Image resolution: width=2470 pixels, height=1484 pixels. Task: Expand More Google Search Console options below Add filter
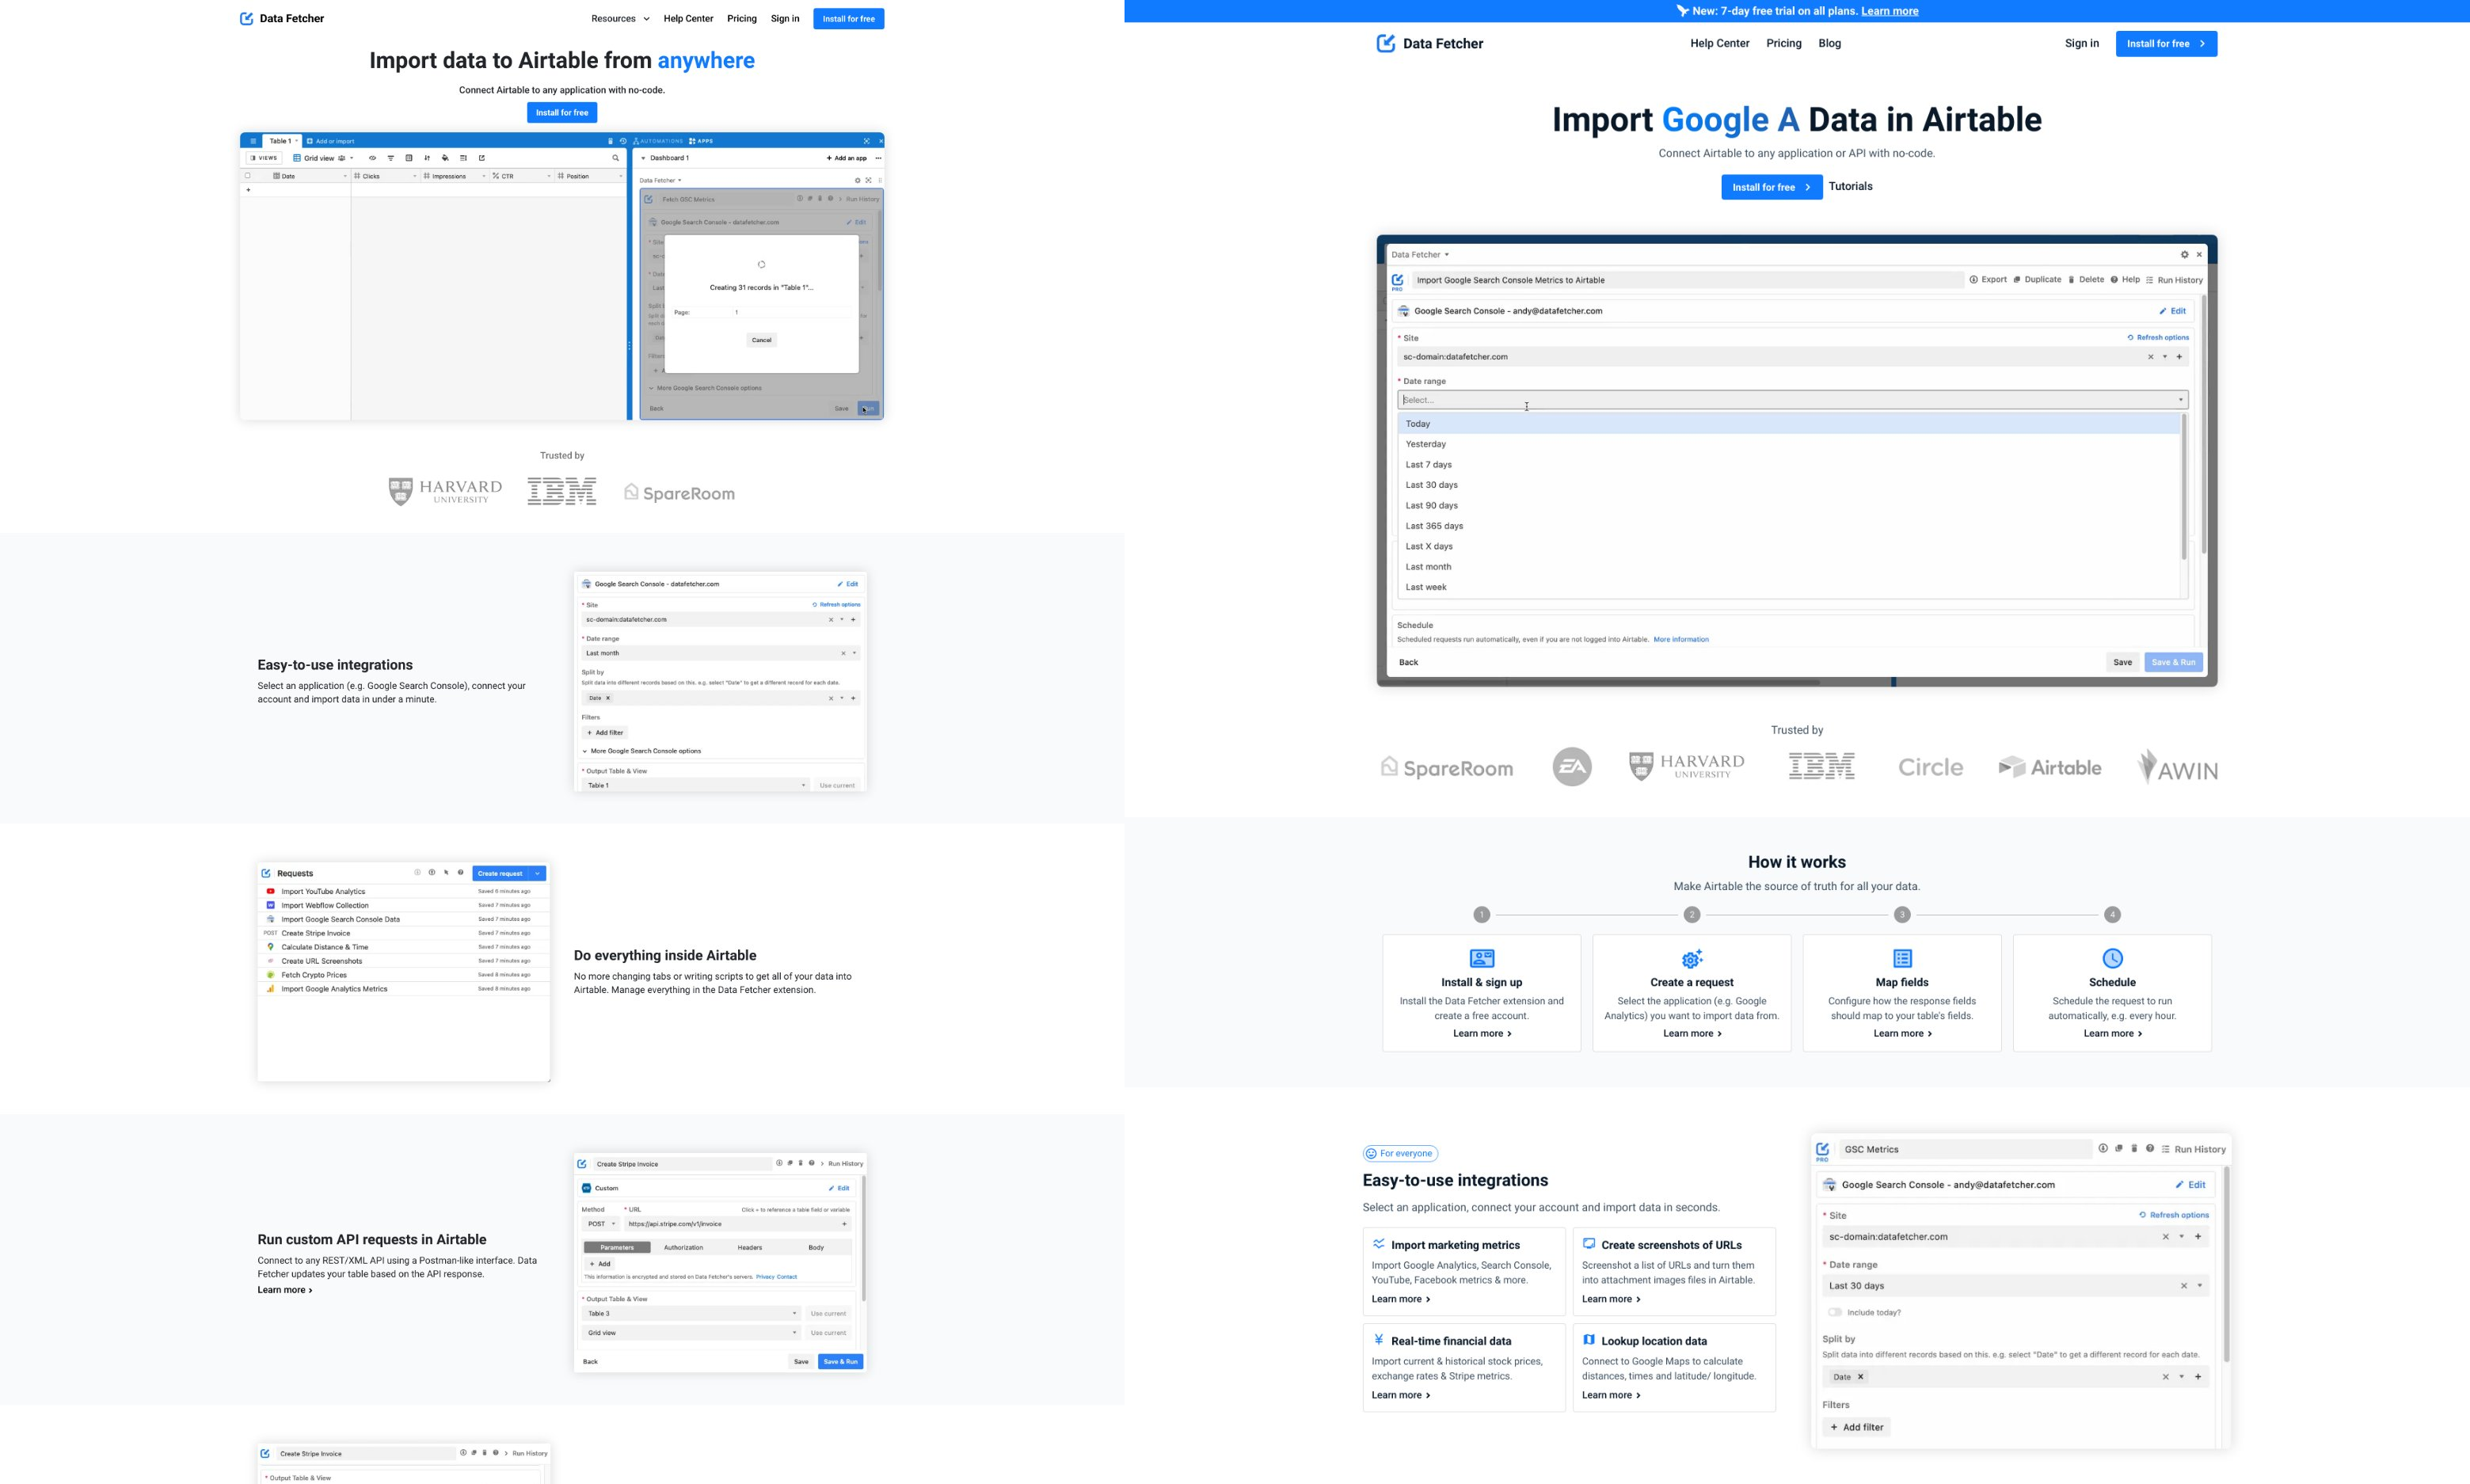(x=642, y=751)
